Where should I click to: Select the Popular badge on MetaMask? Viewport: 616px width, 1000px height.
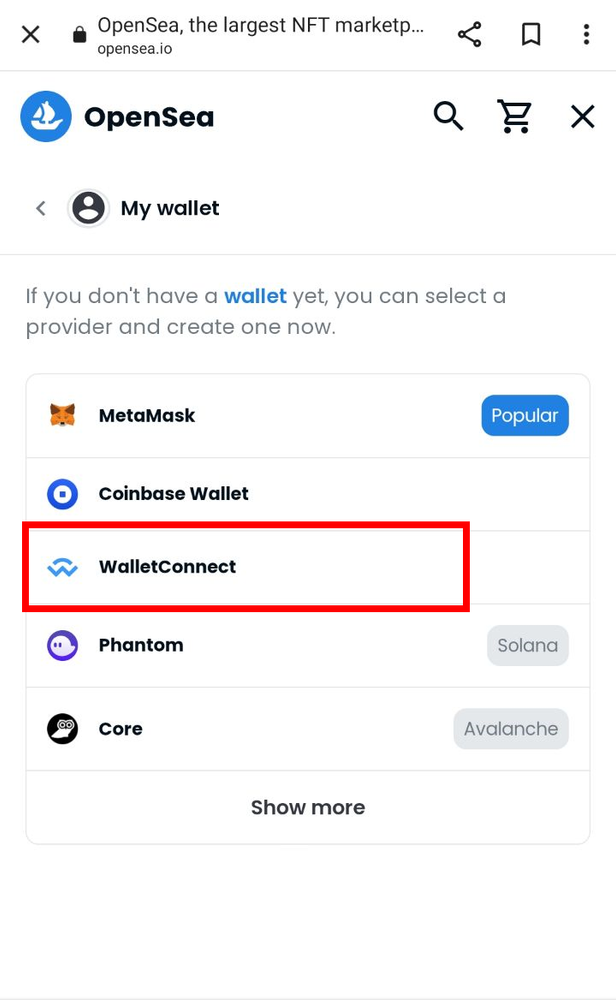(x=525, y=415)
